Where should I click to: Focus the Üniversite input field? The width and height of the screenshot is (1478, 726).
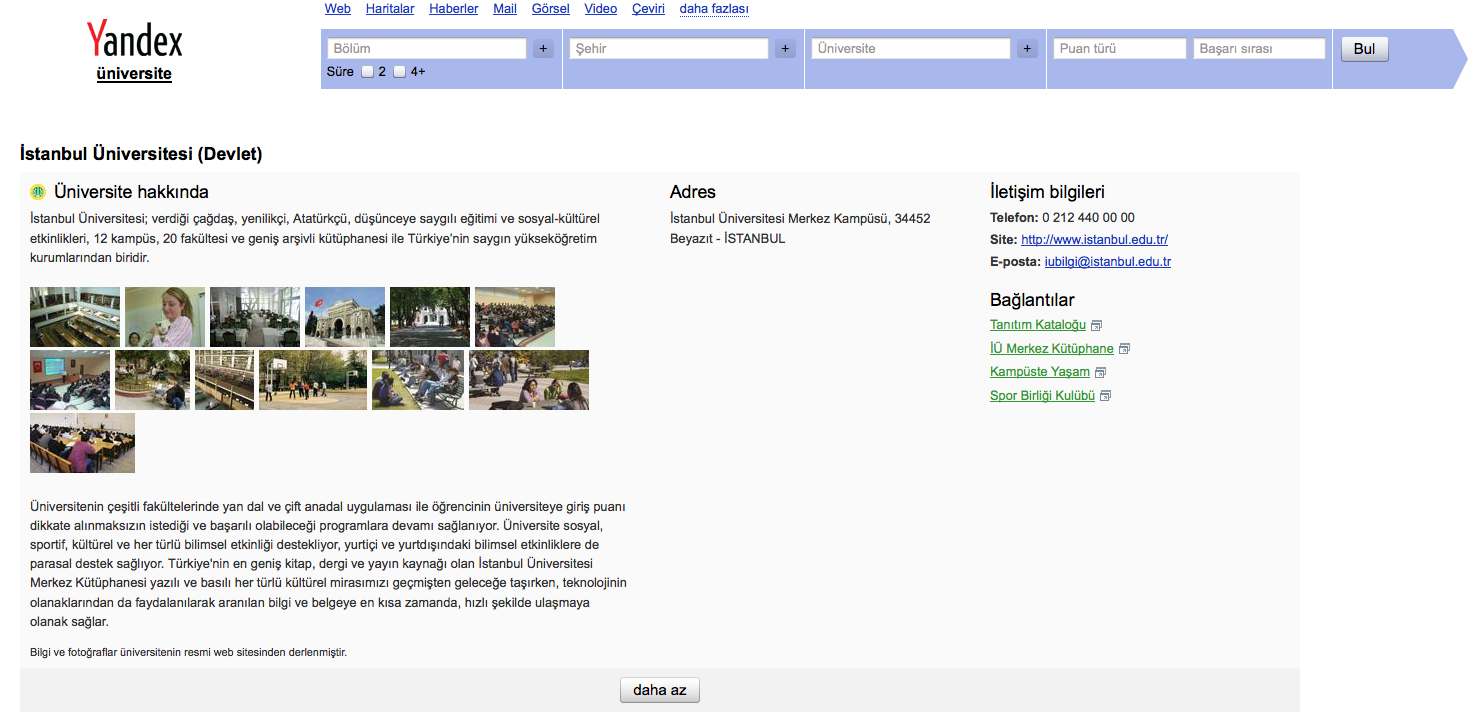click(911, 48)
